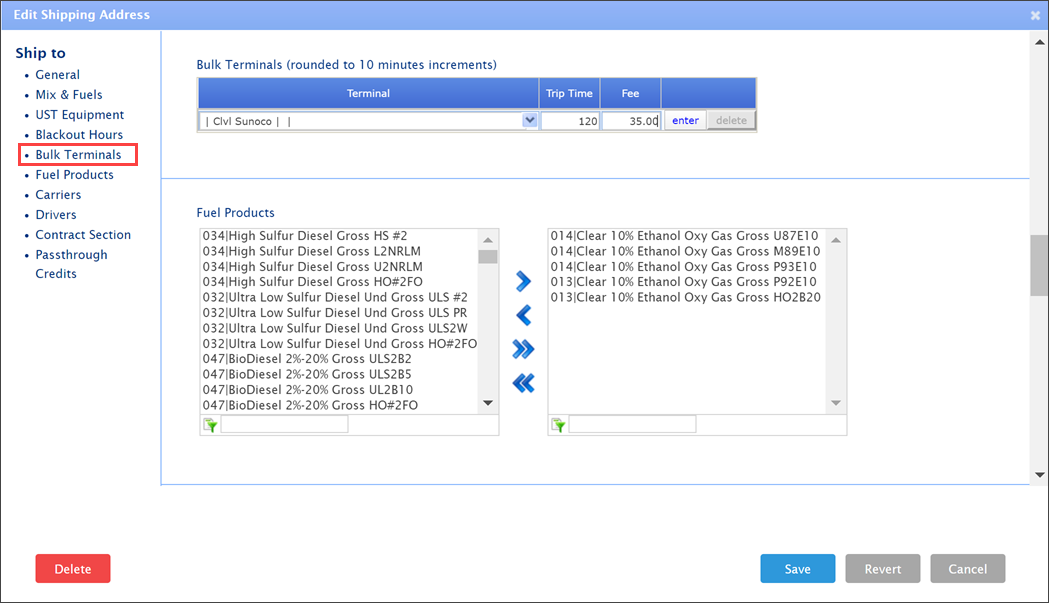Select Ultra Low Sulfur Diesel ULS #2

coord(335,297)
